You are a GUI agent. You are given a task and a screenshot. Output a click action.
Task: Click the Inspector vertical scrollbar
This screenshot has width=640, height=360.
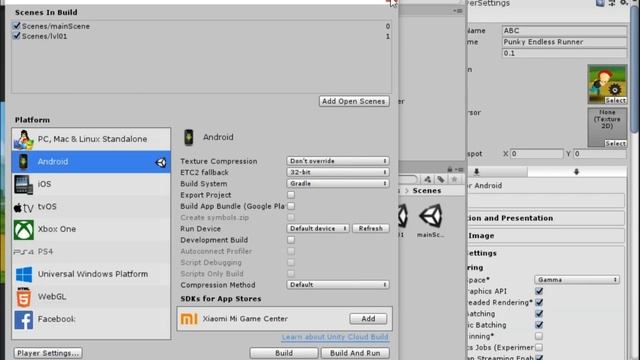tap(635, 69)
